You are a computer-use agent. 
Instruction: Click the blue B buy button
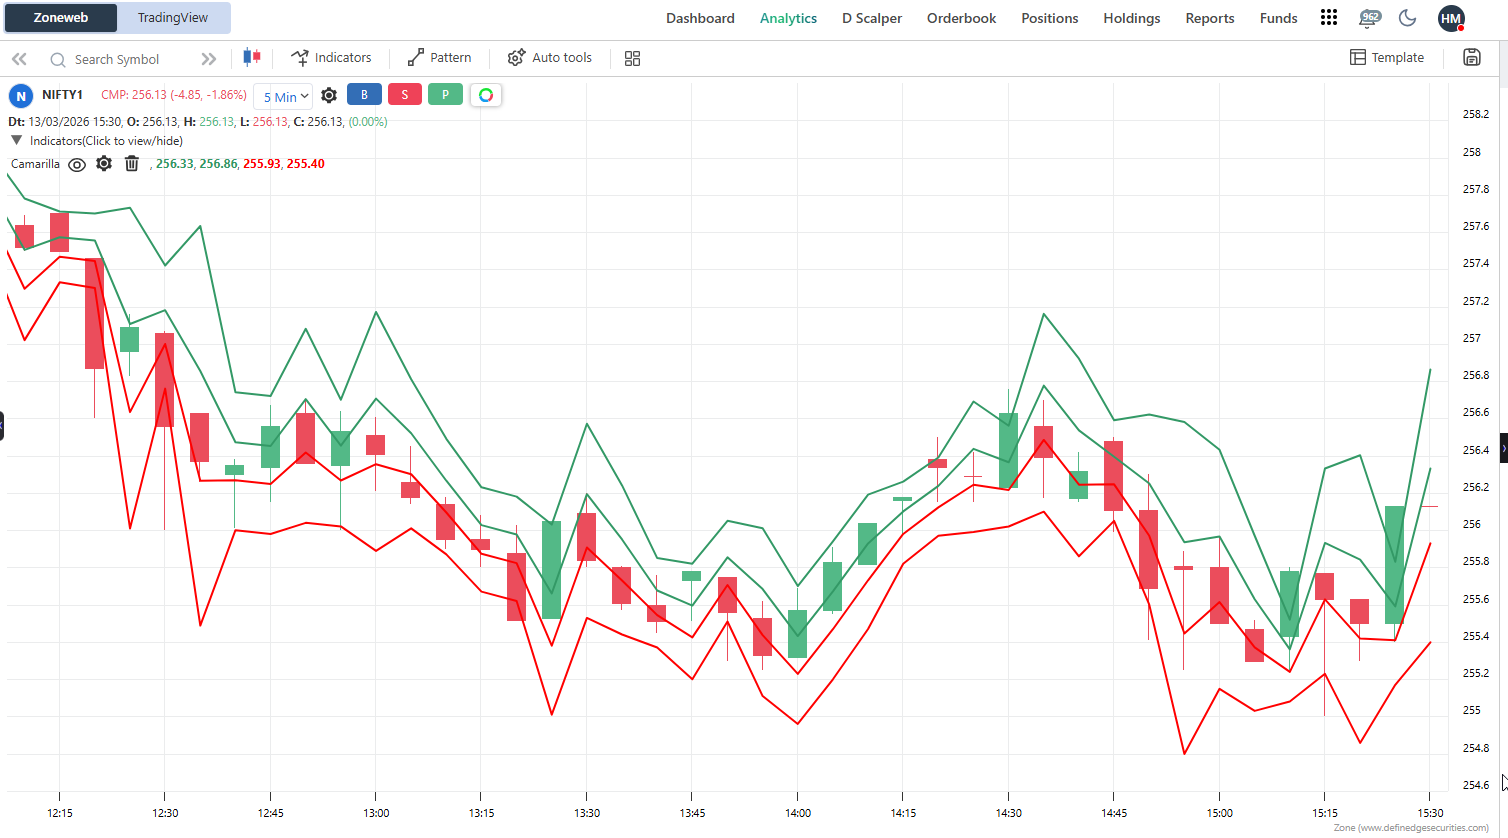(x=364, y=95)
